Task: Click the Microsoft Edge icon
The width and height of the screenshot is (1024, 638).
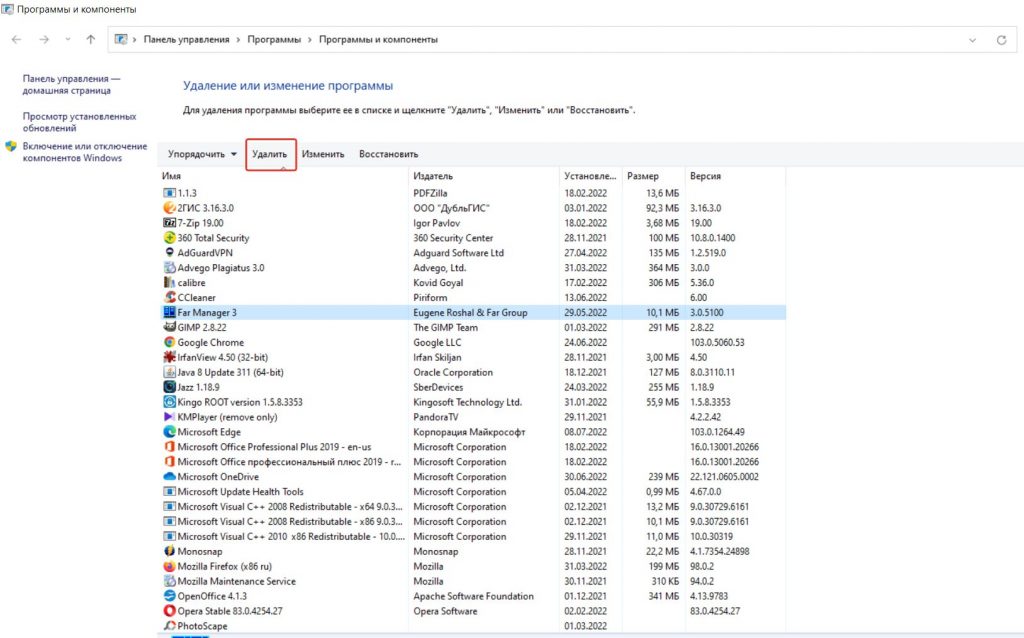Action: coord(169,432)
